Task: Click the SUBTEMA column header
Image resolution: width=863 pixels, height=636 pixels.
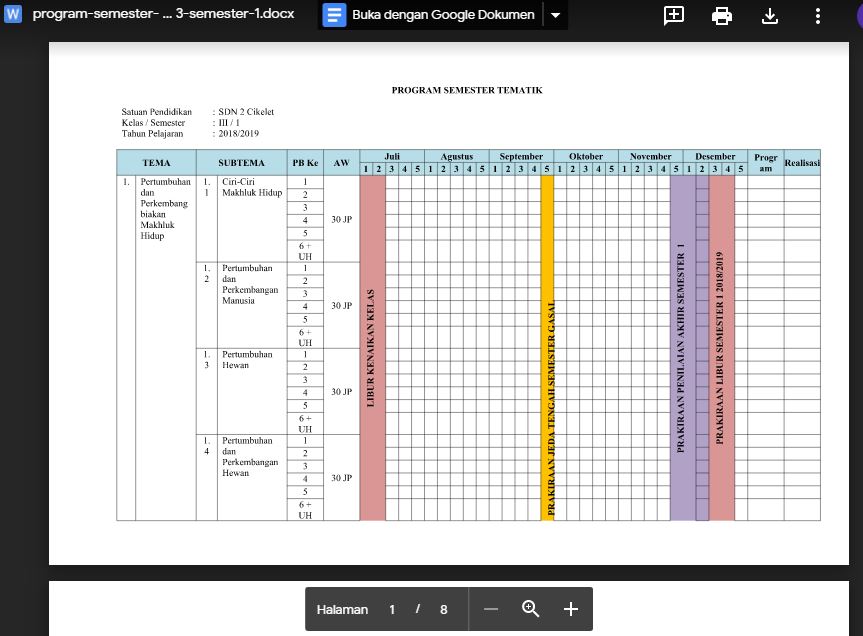Action: (x=241, y=163)
